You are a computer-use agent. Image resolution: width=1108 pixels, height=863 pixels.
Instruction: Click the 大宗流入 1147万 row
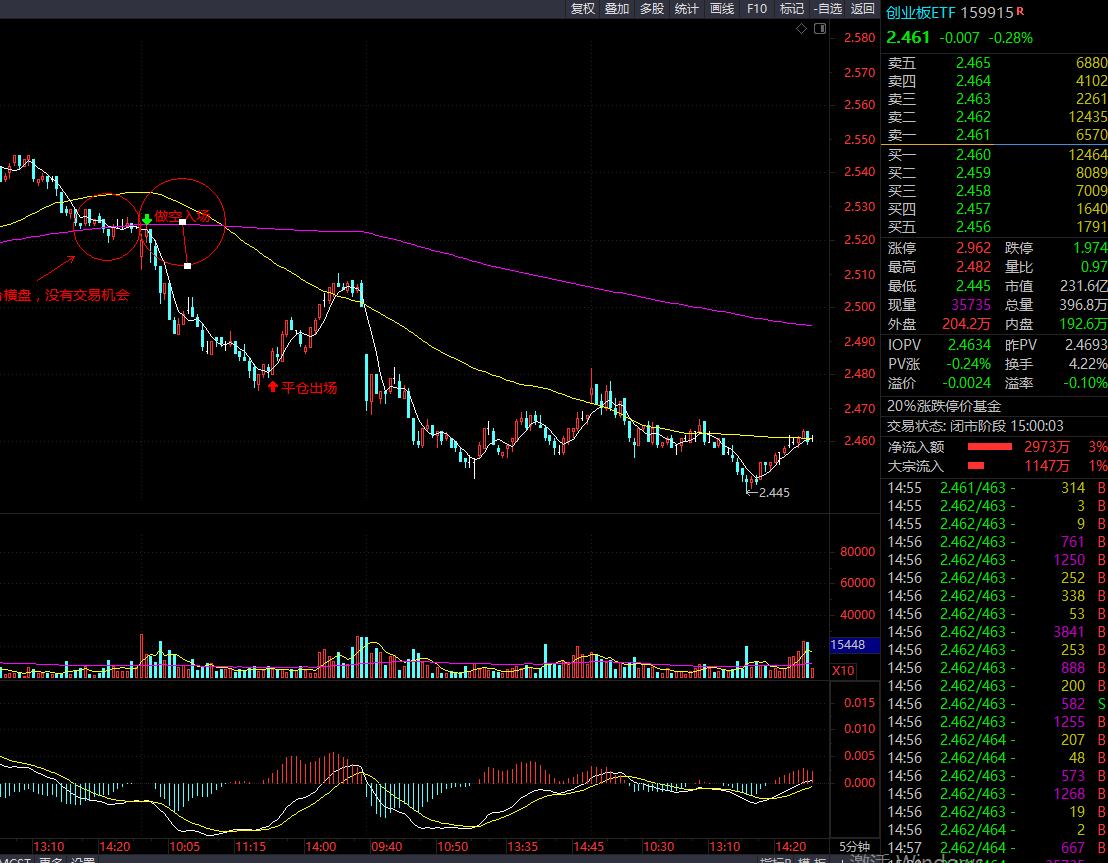point(996,466)
